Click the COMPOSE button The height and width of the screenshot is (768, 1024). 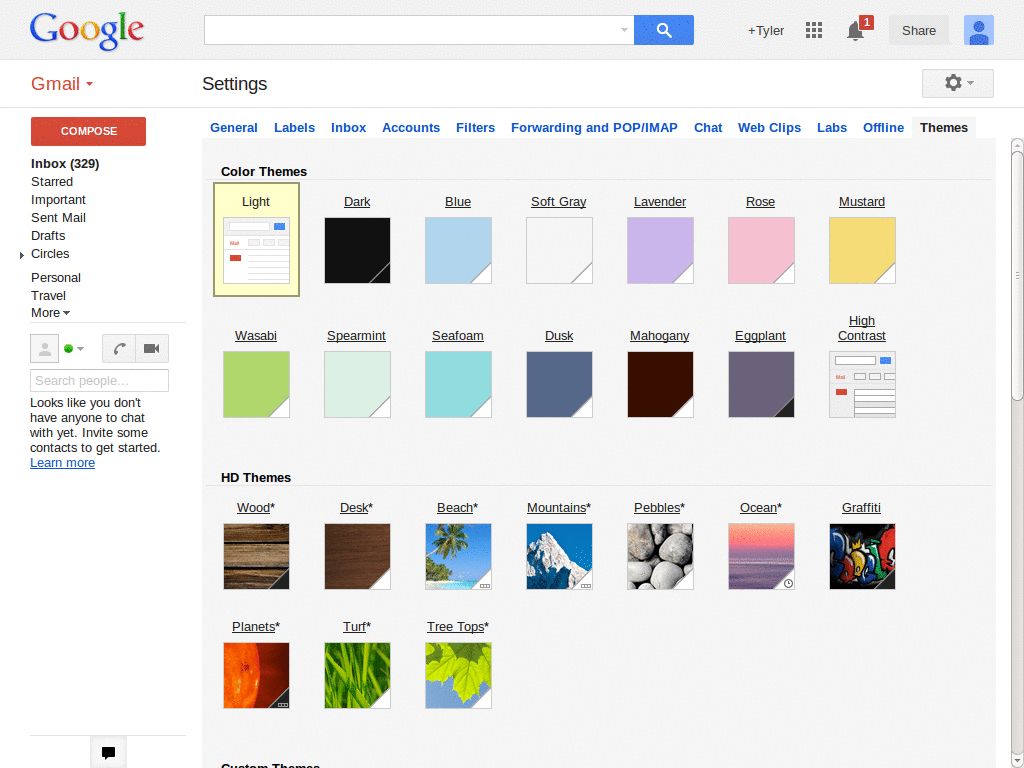(x=88, y=131)
